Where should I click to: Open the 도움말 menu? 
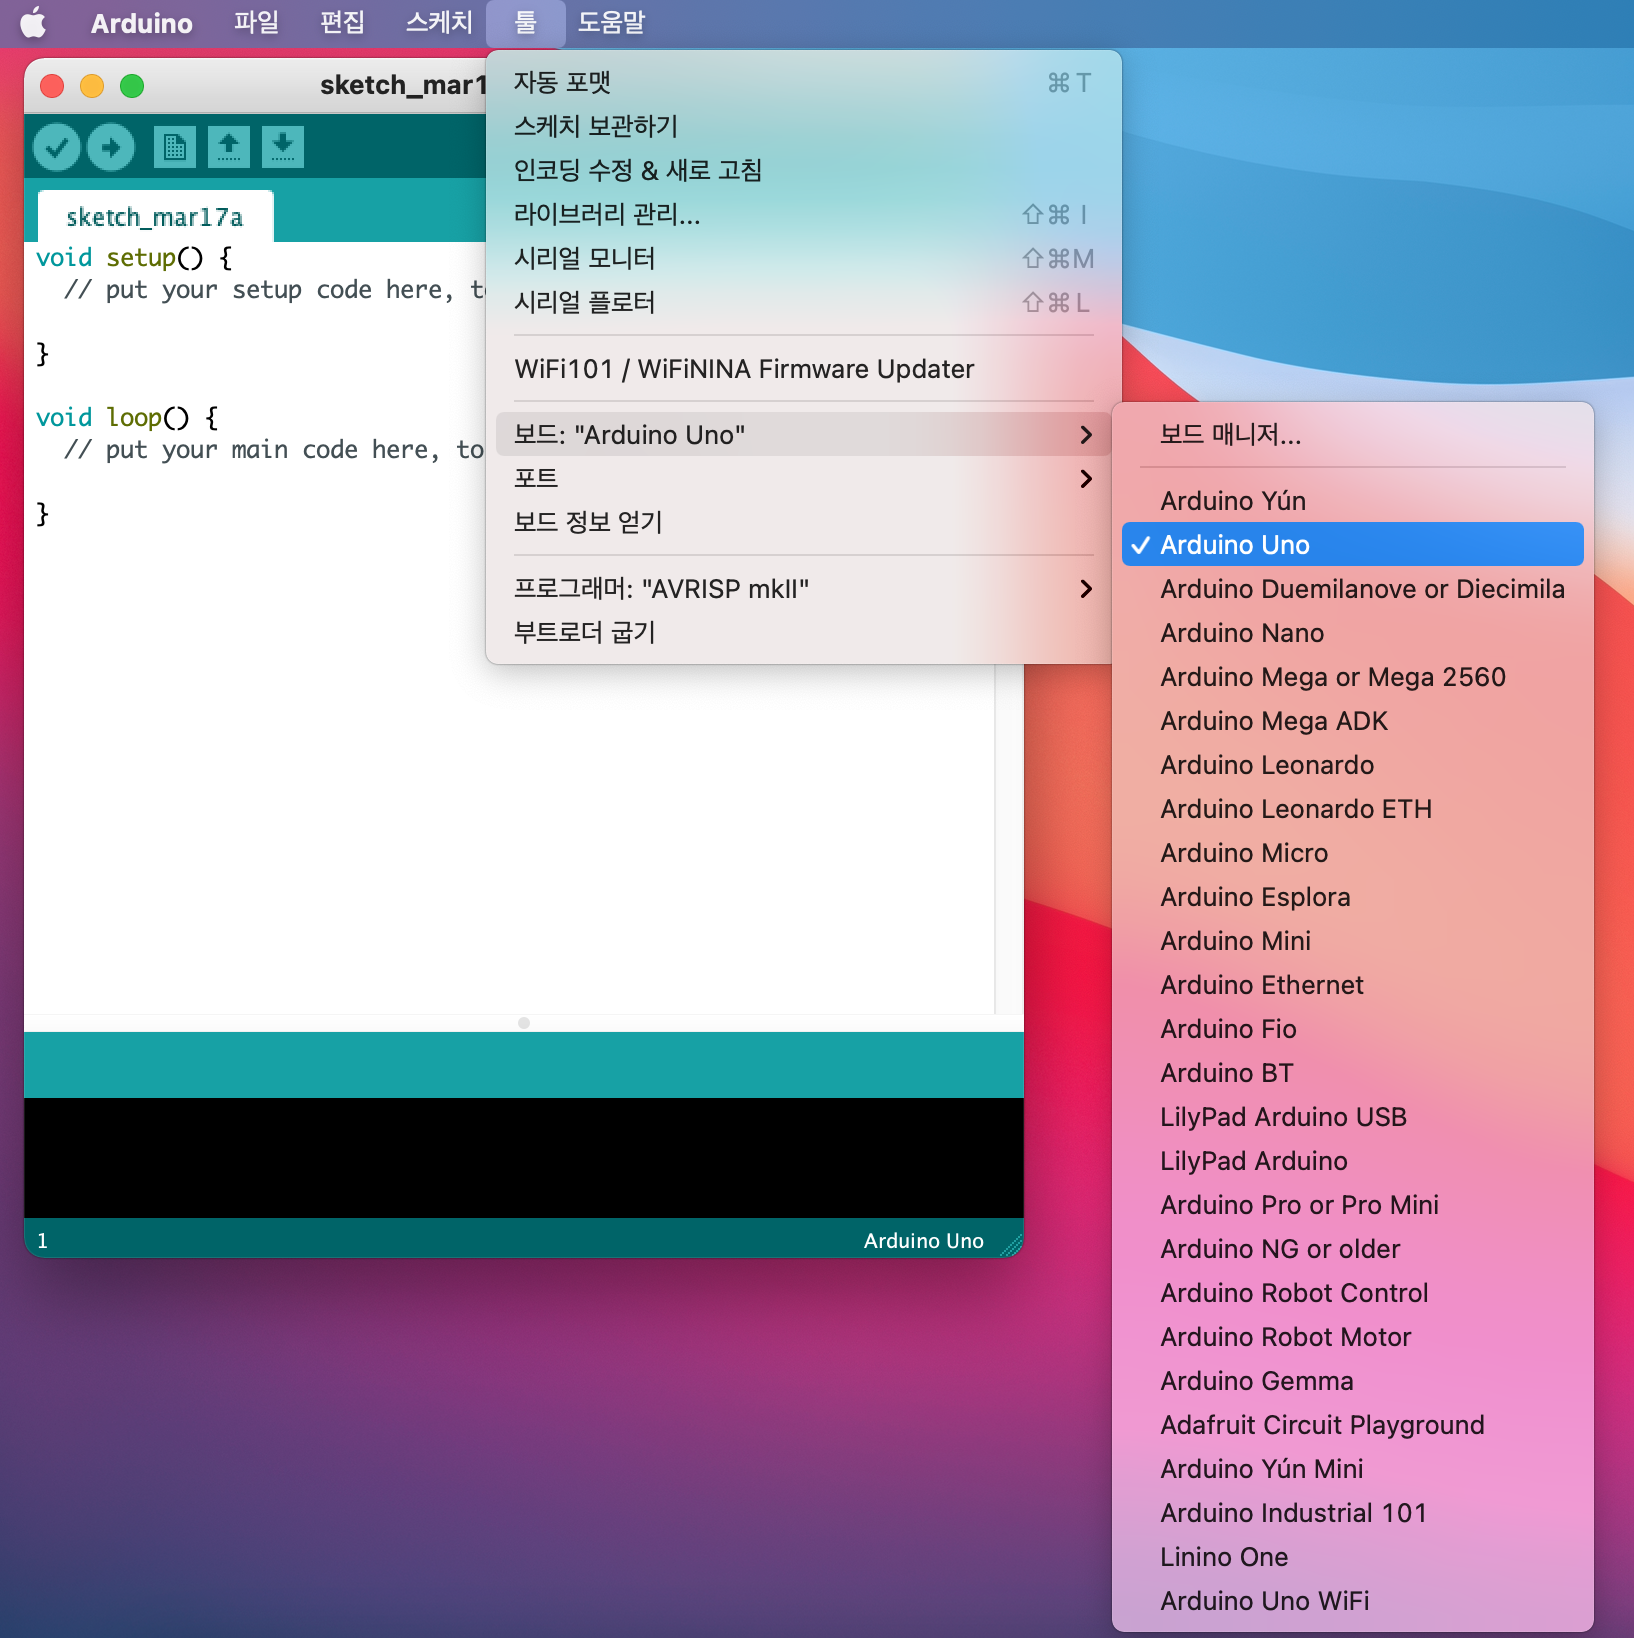coord(611,23)
